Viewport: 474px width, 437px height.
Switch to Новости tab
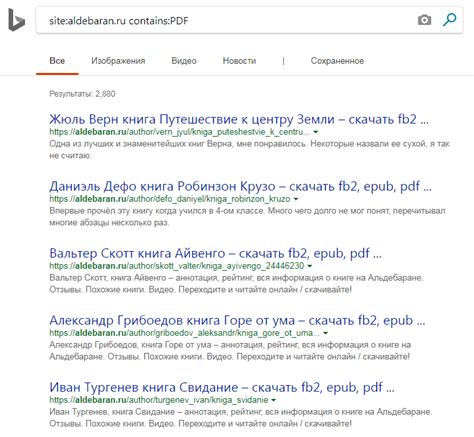239,61
